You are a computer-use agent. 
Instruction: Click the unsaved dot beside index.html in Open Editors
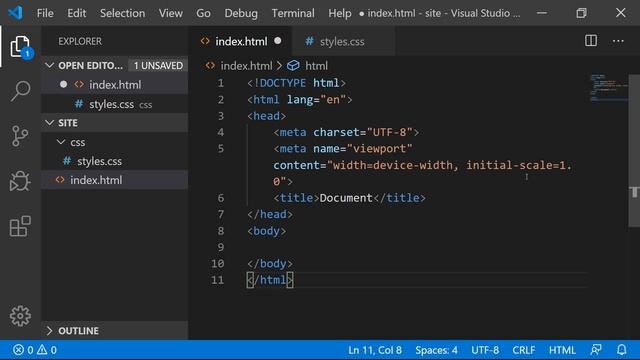coord(63,84)
